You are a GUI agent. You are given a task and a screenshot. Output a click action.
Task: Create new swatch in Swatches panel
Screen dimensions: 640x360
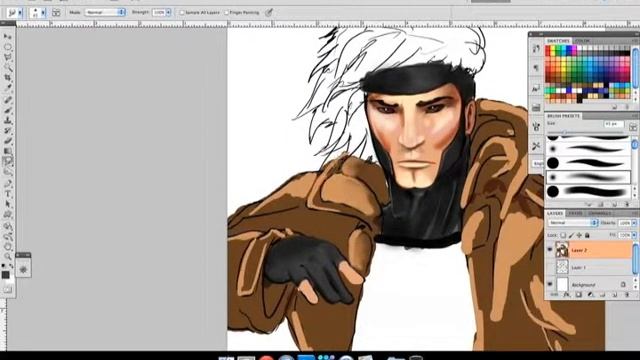[615, 107]
